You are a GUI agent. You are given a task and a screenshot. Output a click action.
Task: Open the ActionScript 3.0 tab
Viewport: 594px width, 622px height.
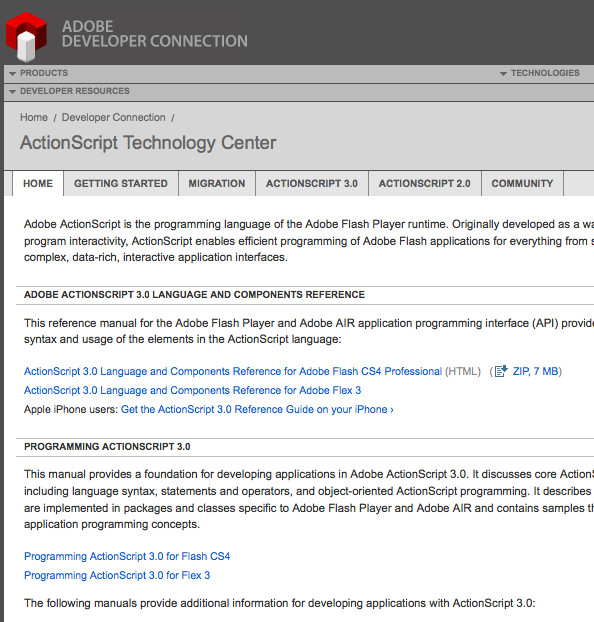312,183
